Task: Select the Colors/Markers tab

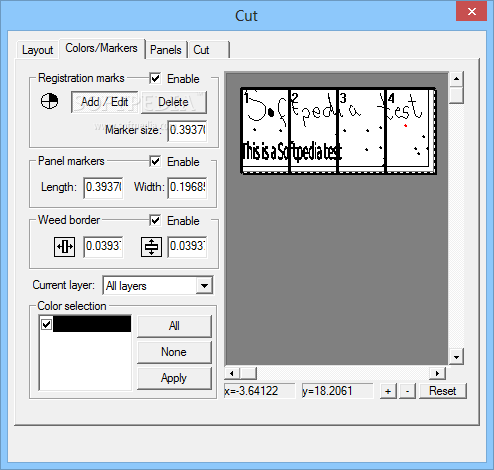Action: point(101,48)
